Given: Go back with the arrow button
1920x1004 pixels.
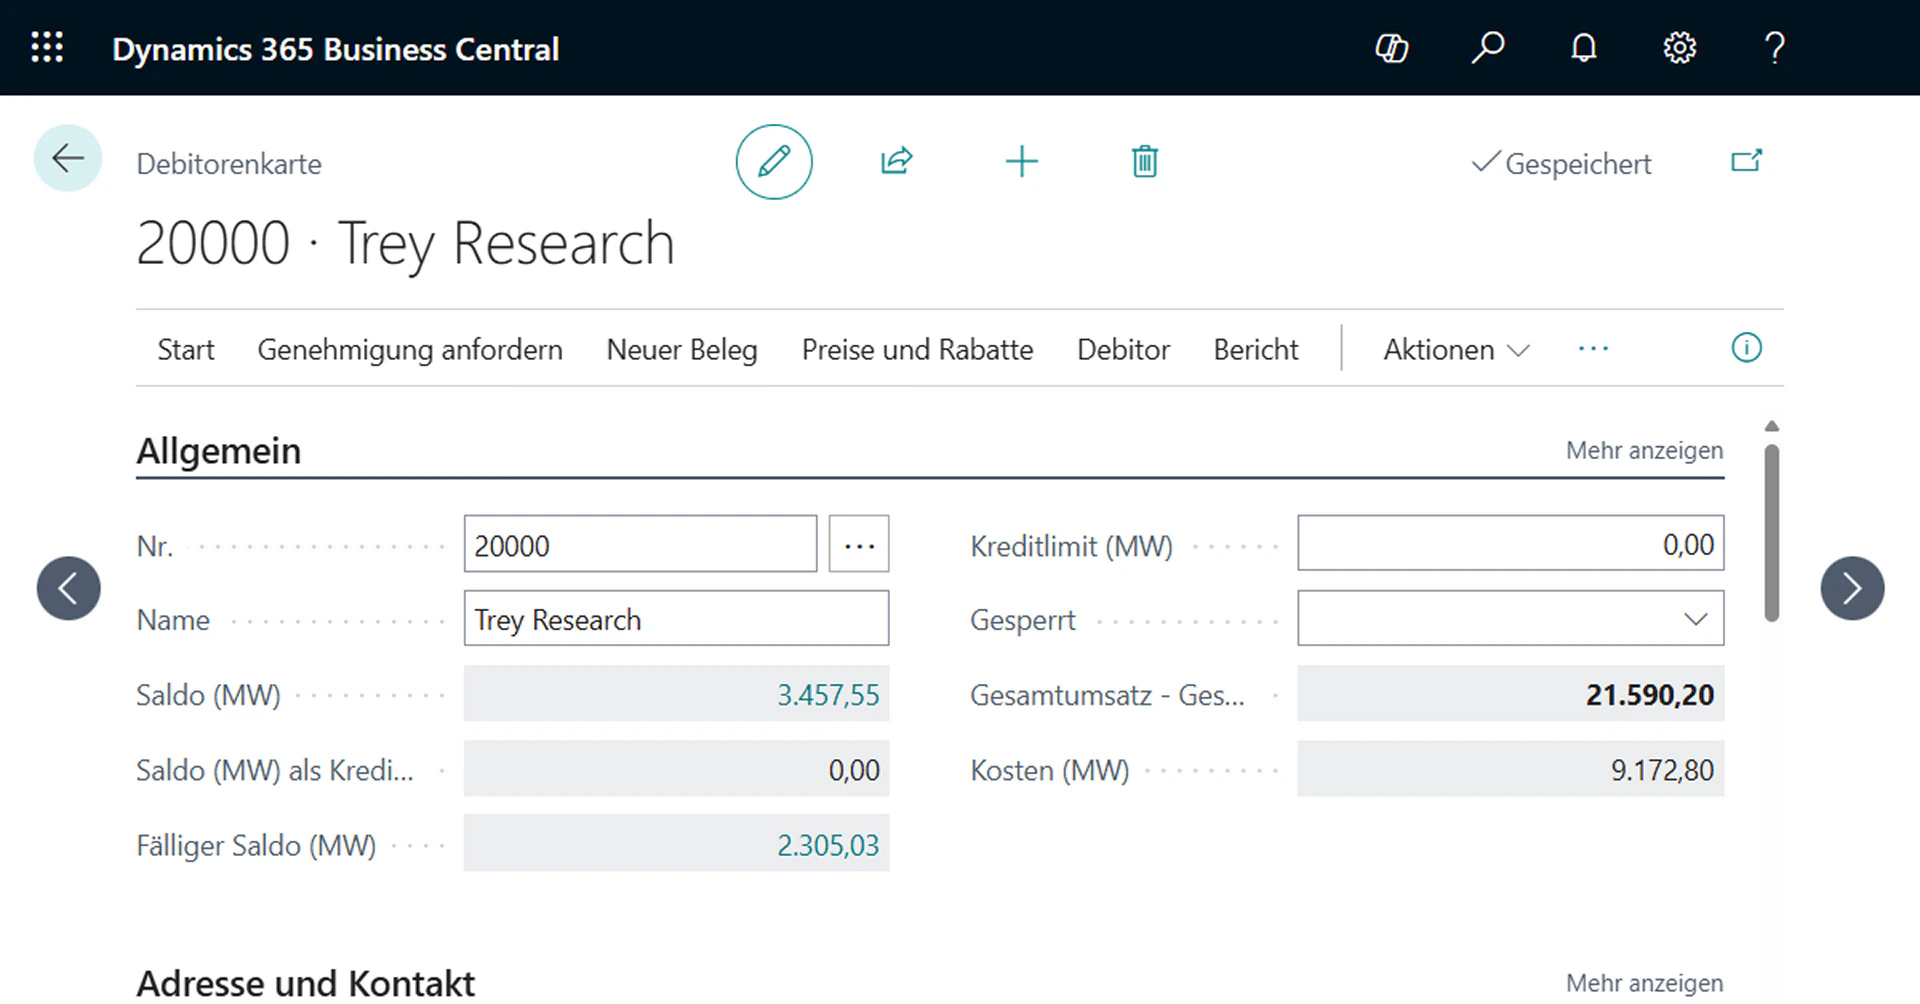Looking at the screenshot, I should 68,158.
